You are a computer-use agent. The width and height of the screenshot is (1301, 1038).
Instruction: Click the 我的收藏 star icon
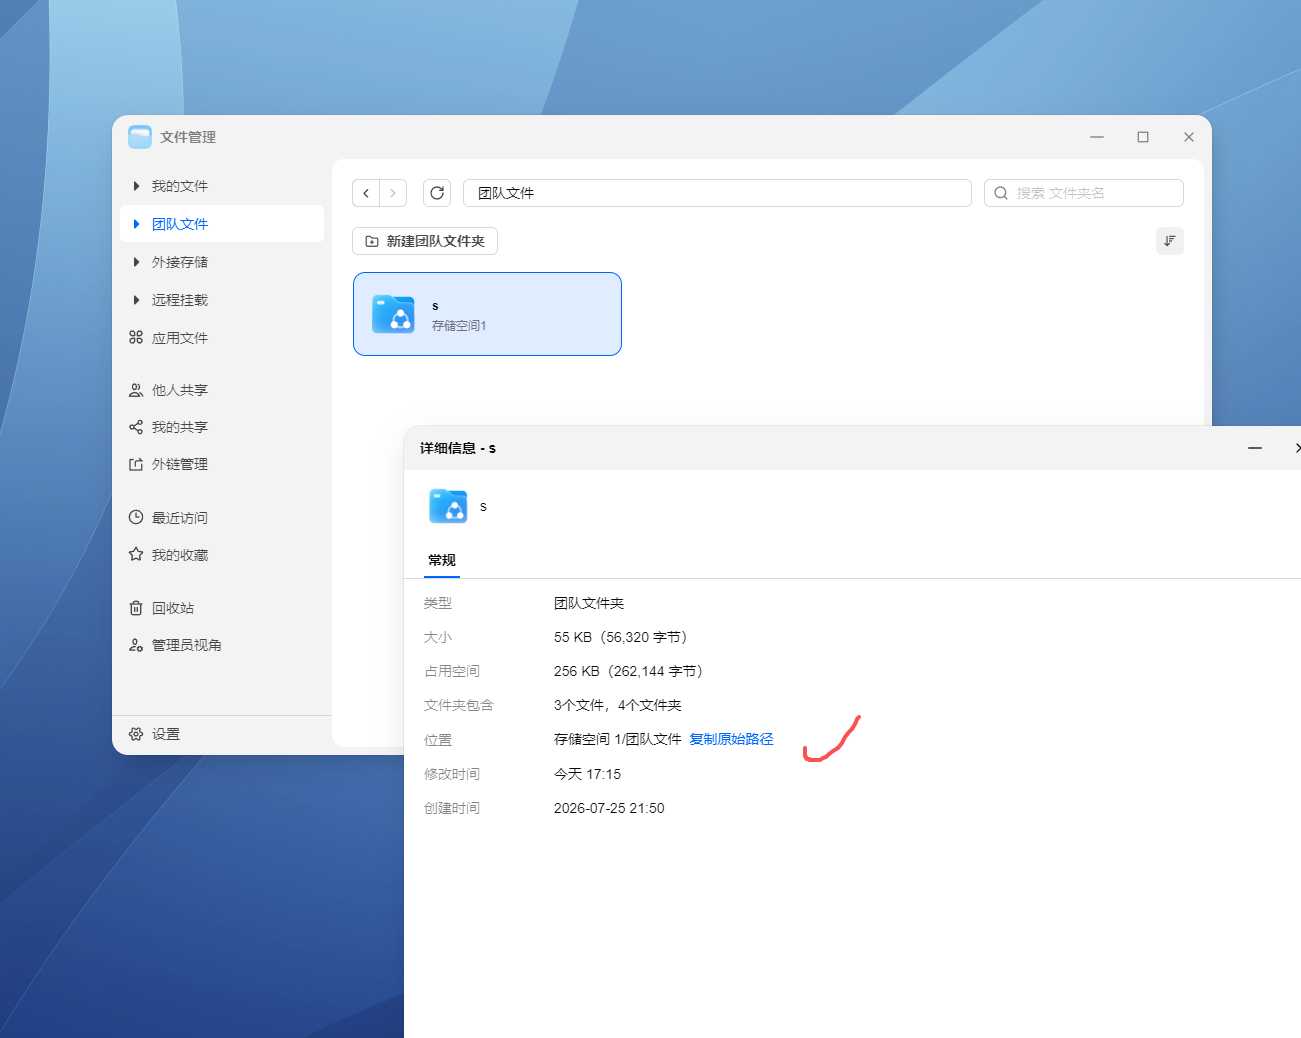point(136,554)
